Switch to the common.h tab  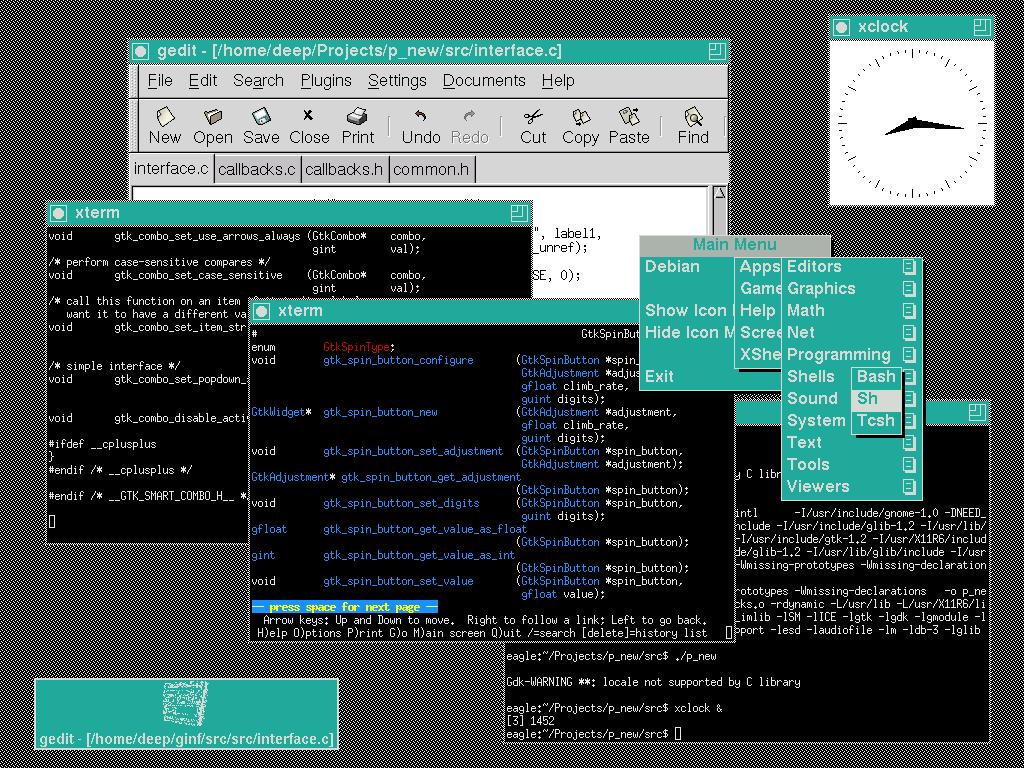[x=431, y=168]
